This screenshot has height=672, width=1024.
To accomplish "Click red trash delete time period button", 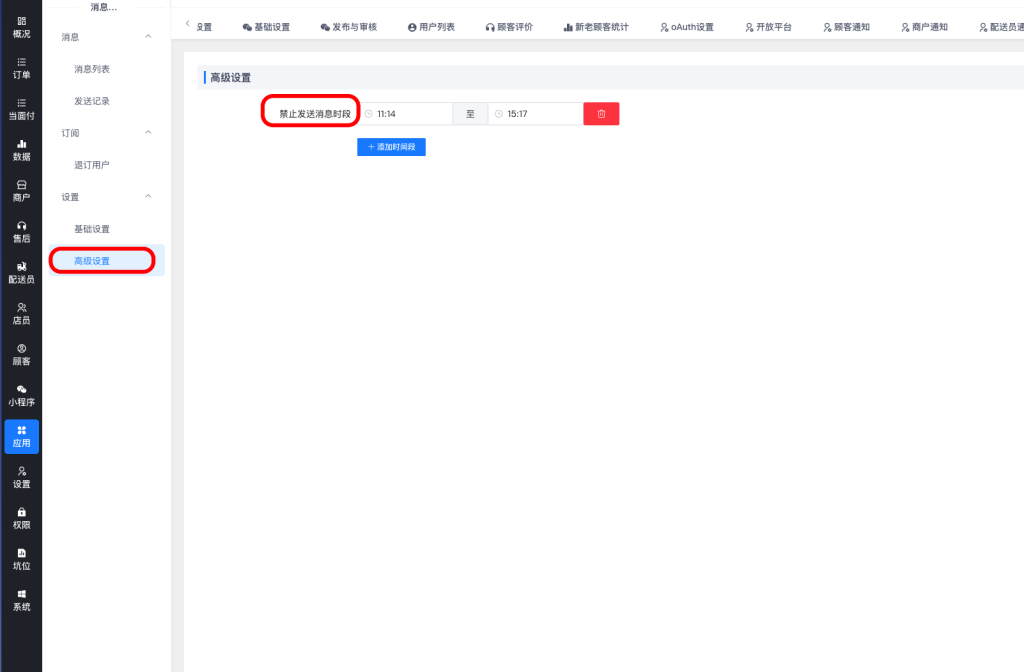I will [x=601, y=114].
